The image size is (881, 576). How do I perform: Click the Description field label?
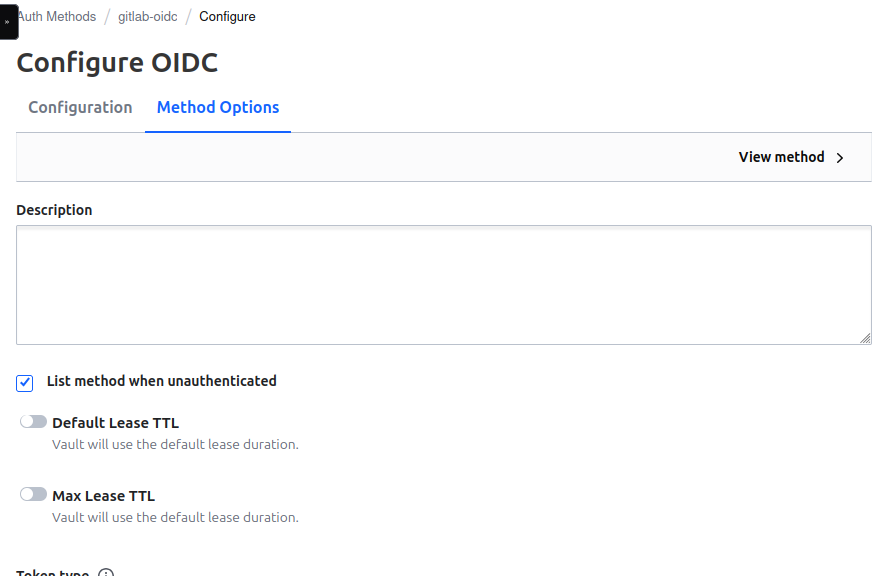pyautogui.click(x=55, y=210)
